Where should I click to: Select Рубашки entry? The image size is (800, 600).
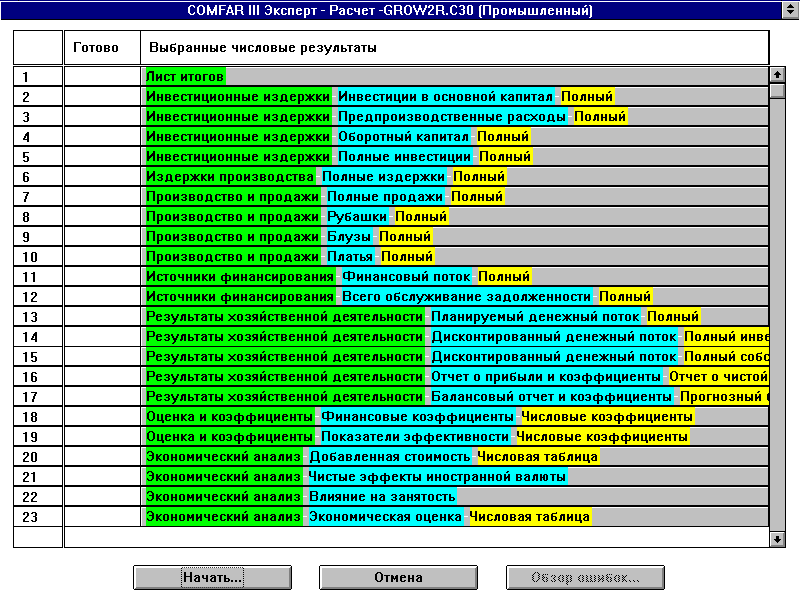(357, 216)
